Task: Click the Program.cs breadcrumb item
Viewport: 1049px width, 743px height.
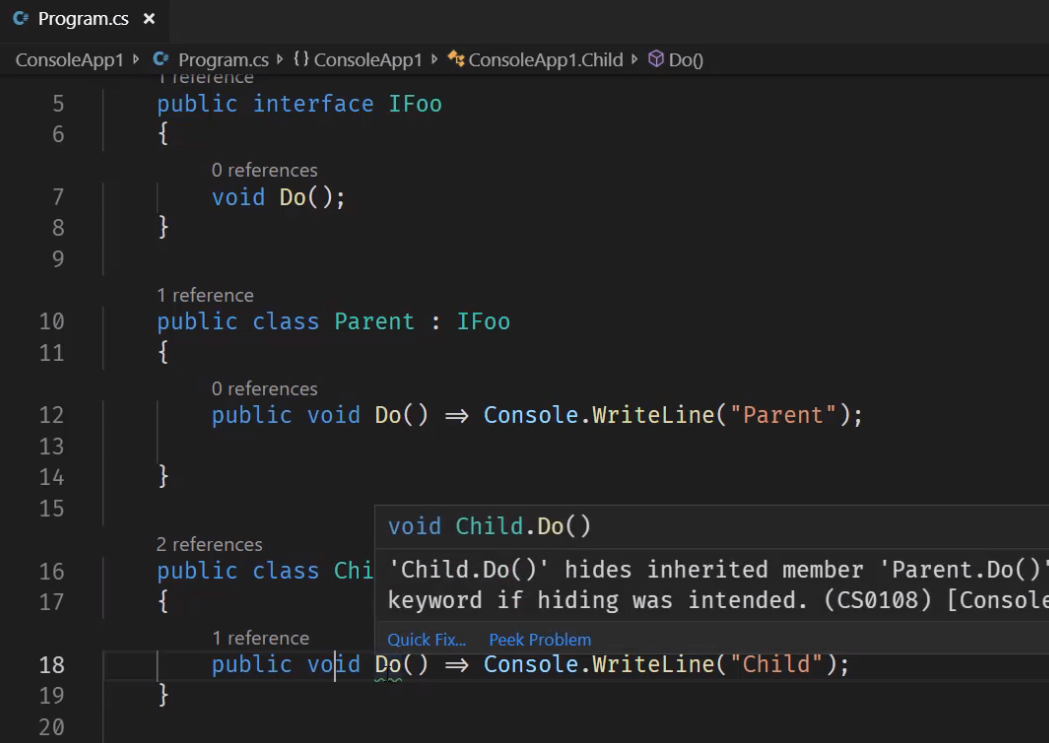Action: point(224,60)
